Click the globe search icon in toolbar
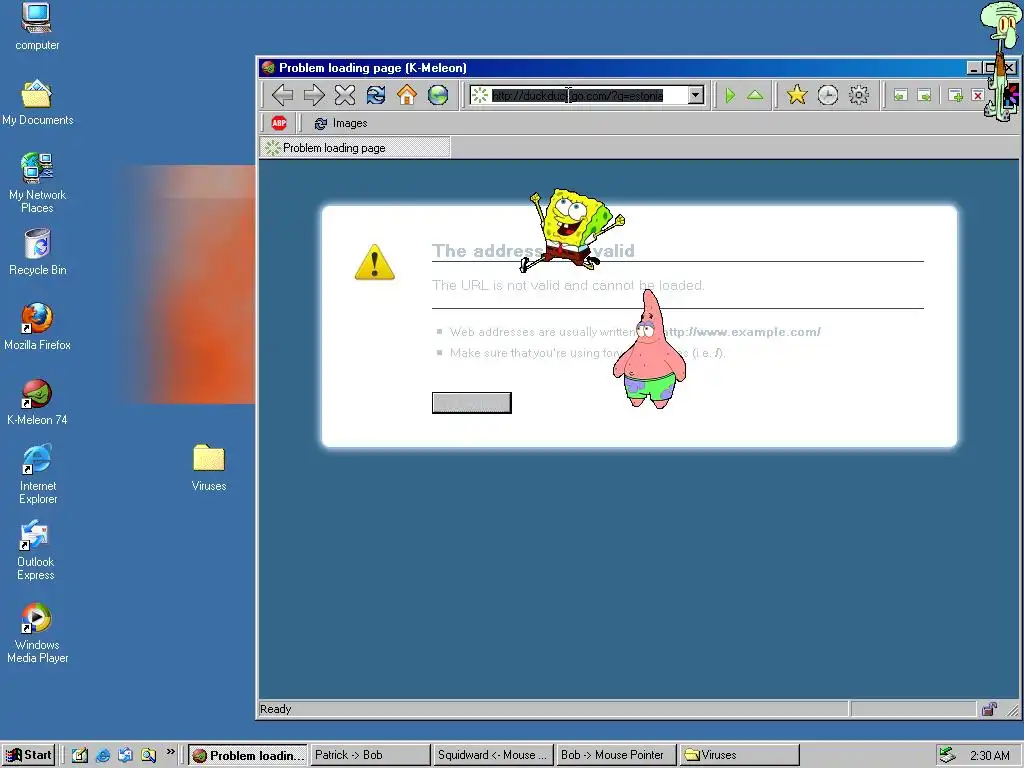 (x=438, y=95)
